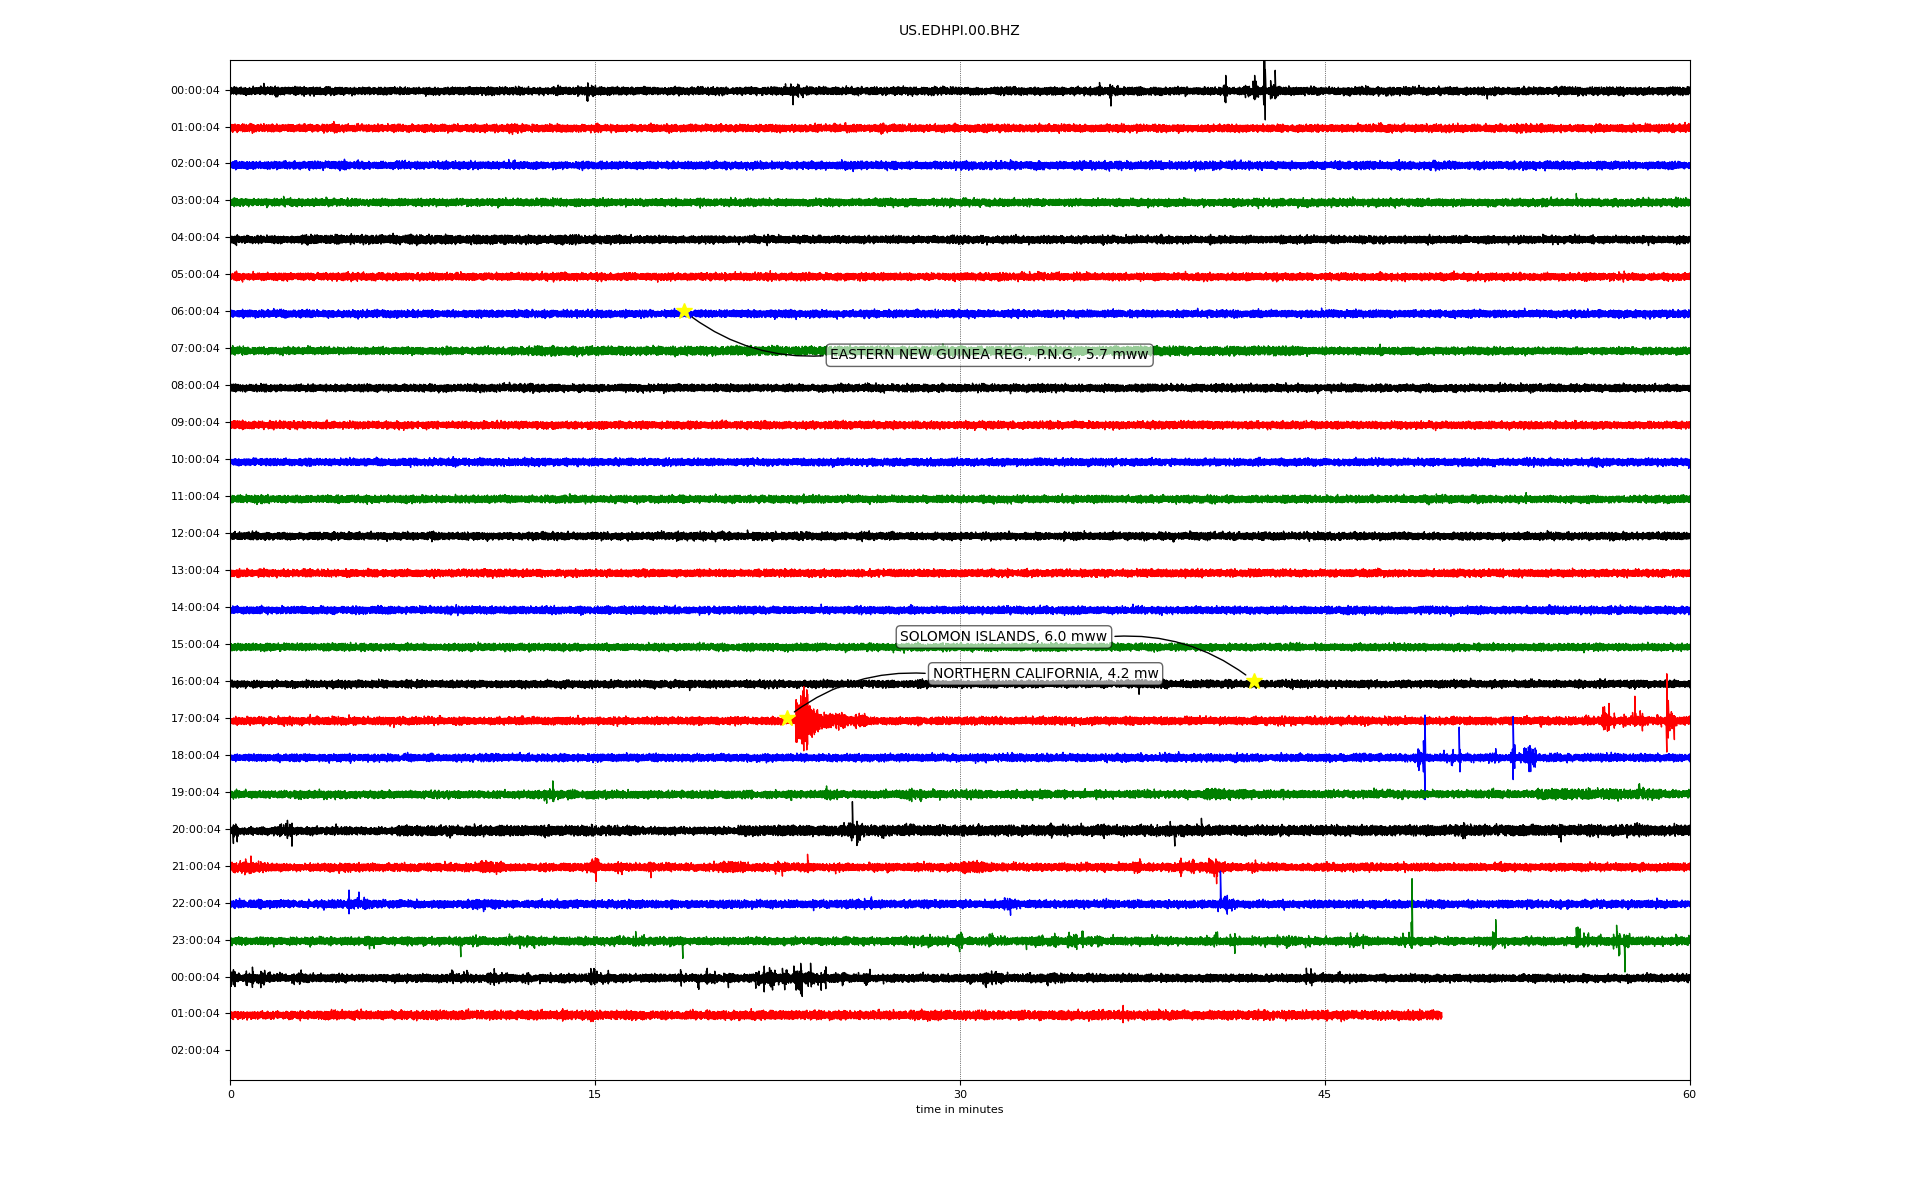Click the NORTHERN CALIFORNIA 4.2 mw label

click(x=1045, y=673)
